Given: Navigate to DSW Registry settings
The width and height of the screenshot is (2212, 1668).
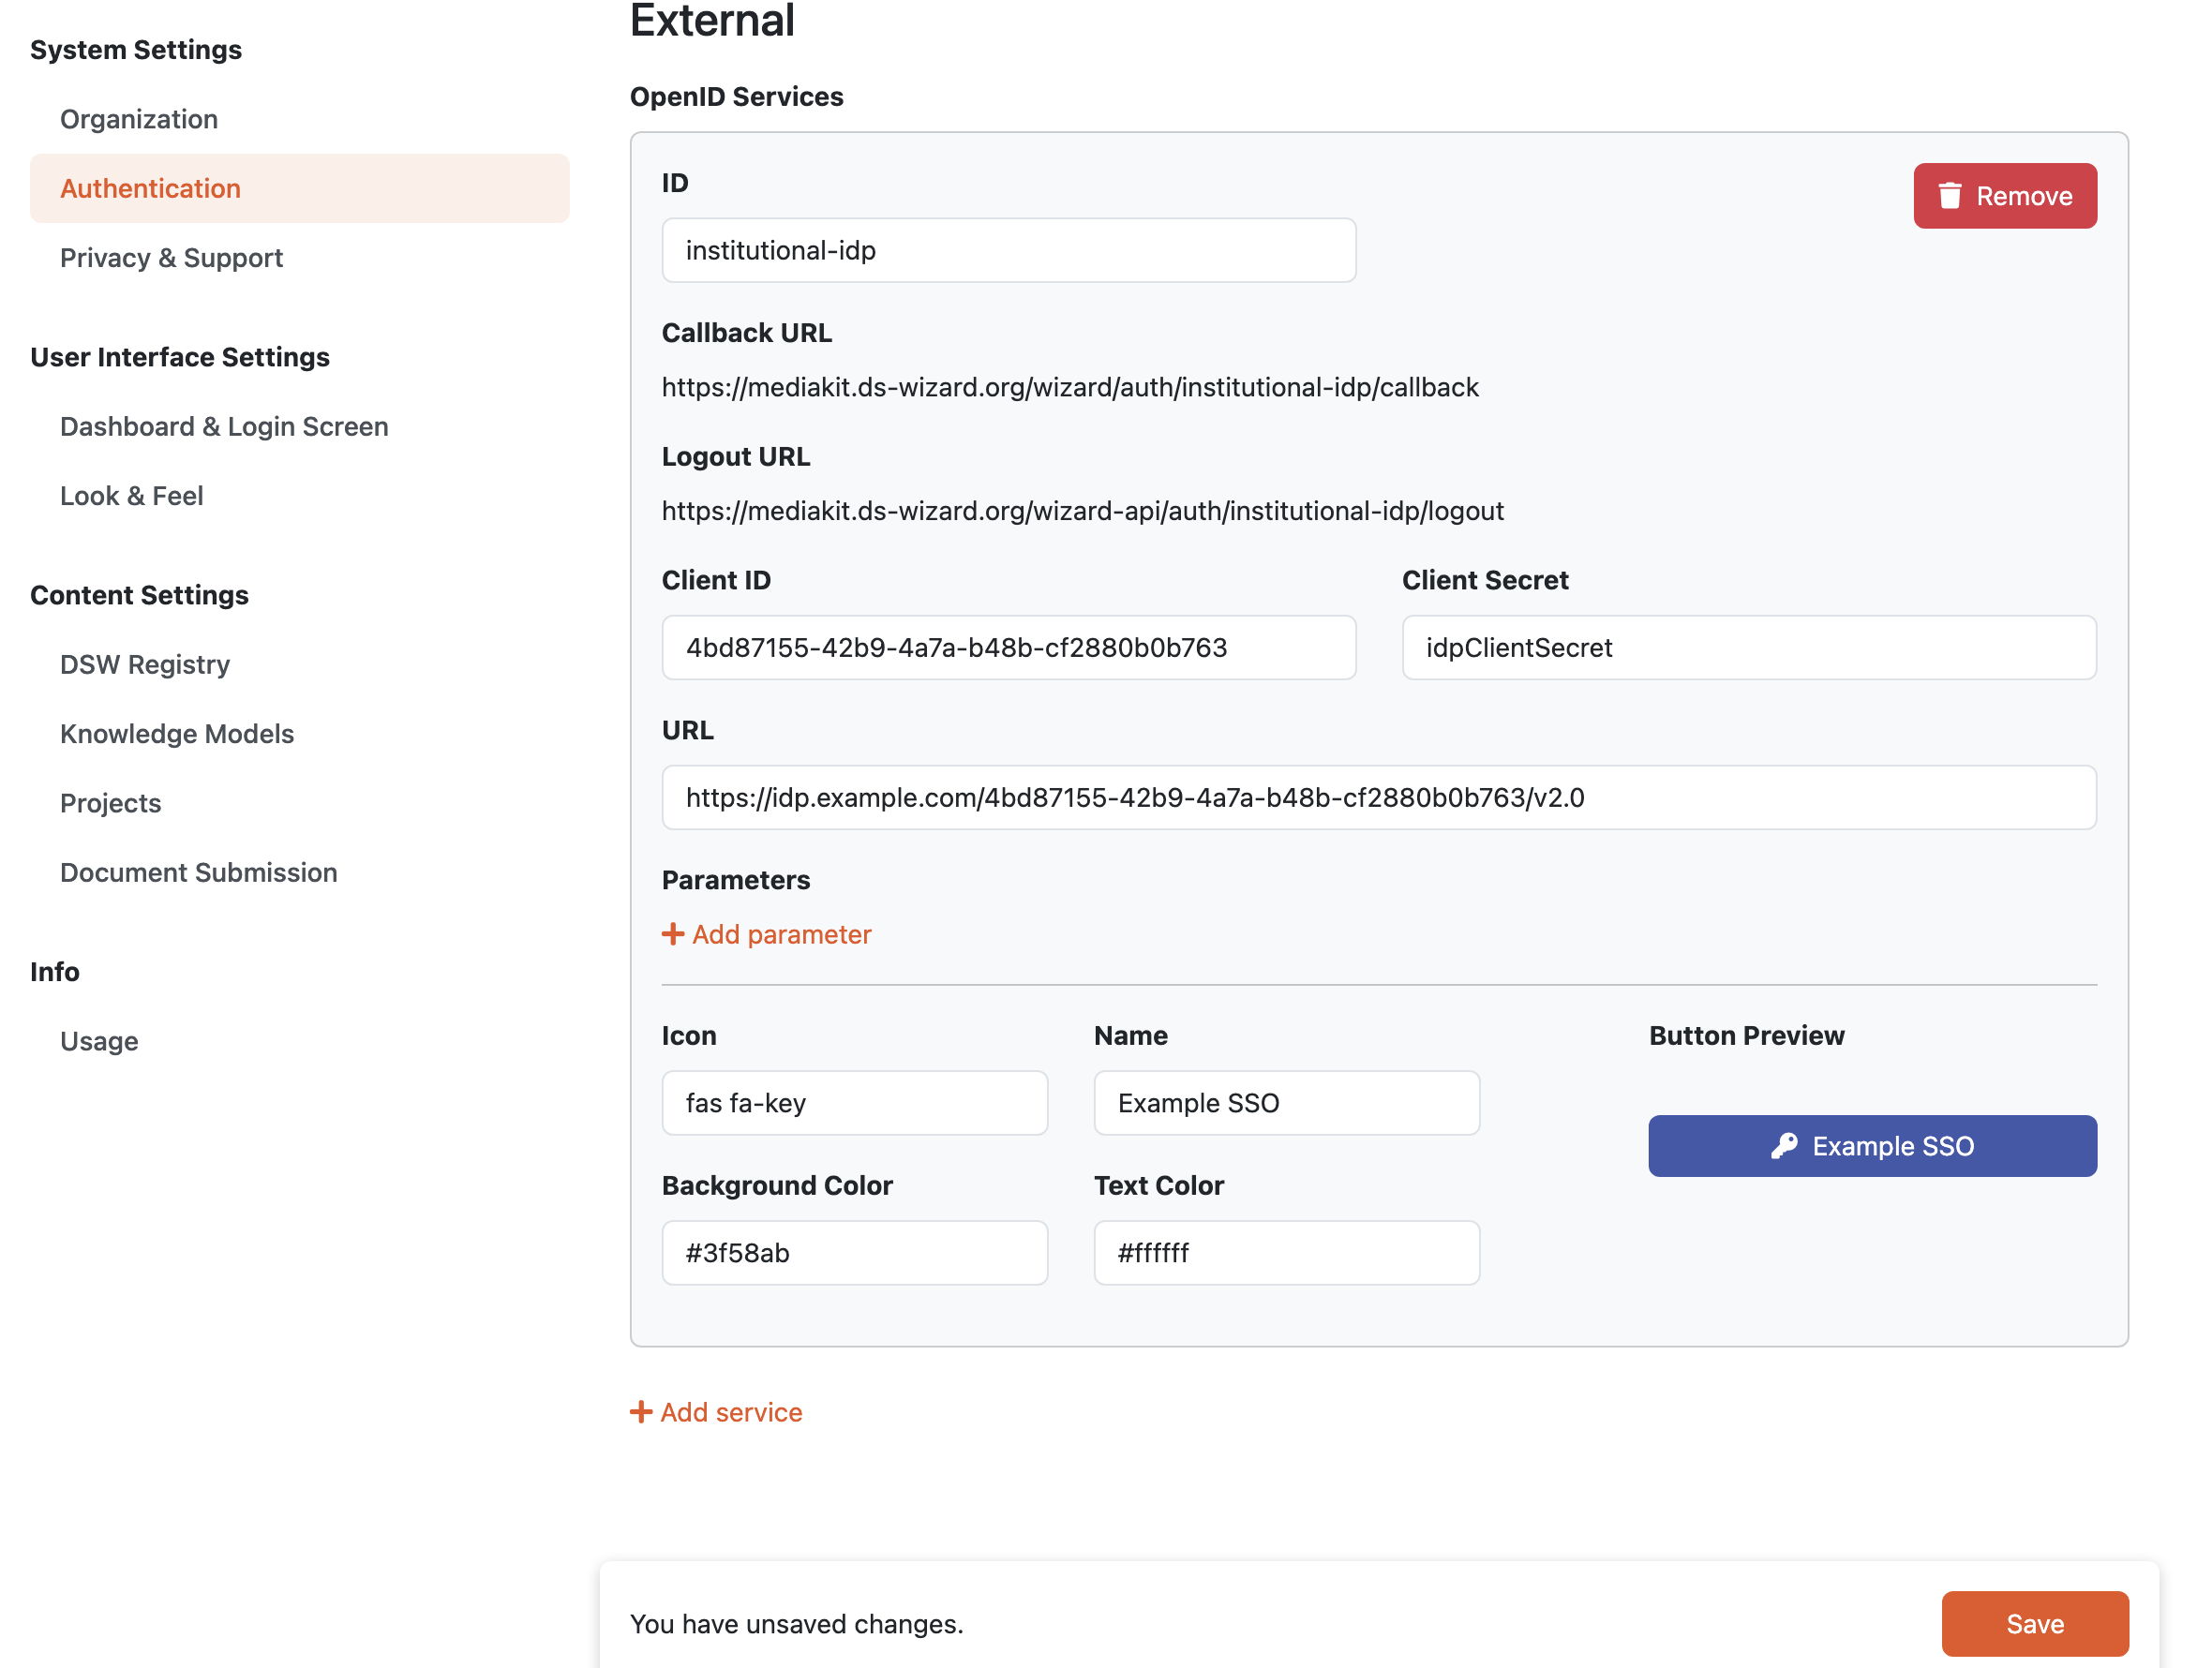Looking at the screenshot, I should pyautogui.click(x=145, y=665).
